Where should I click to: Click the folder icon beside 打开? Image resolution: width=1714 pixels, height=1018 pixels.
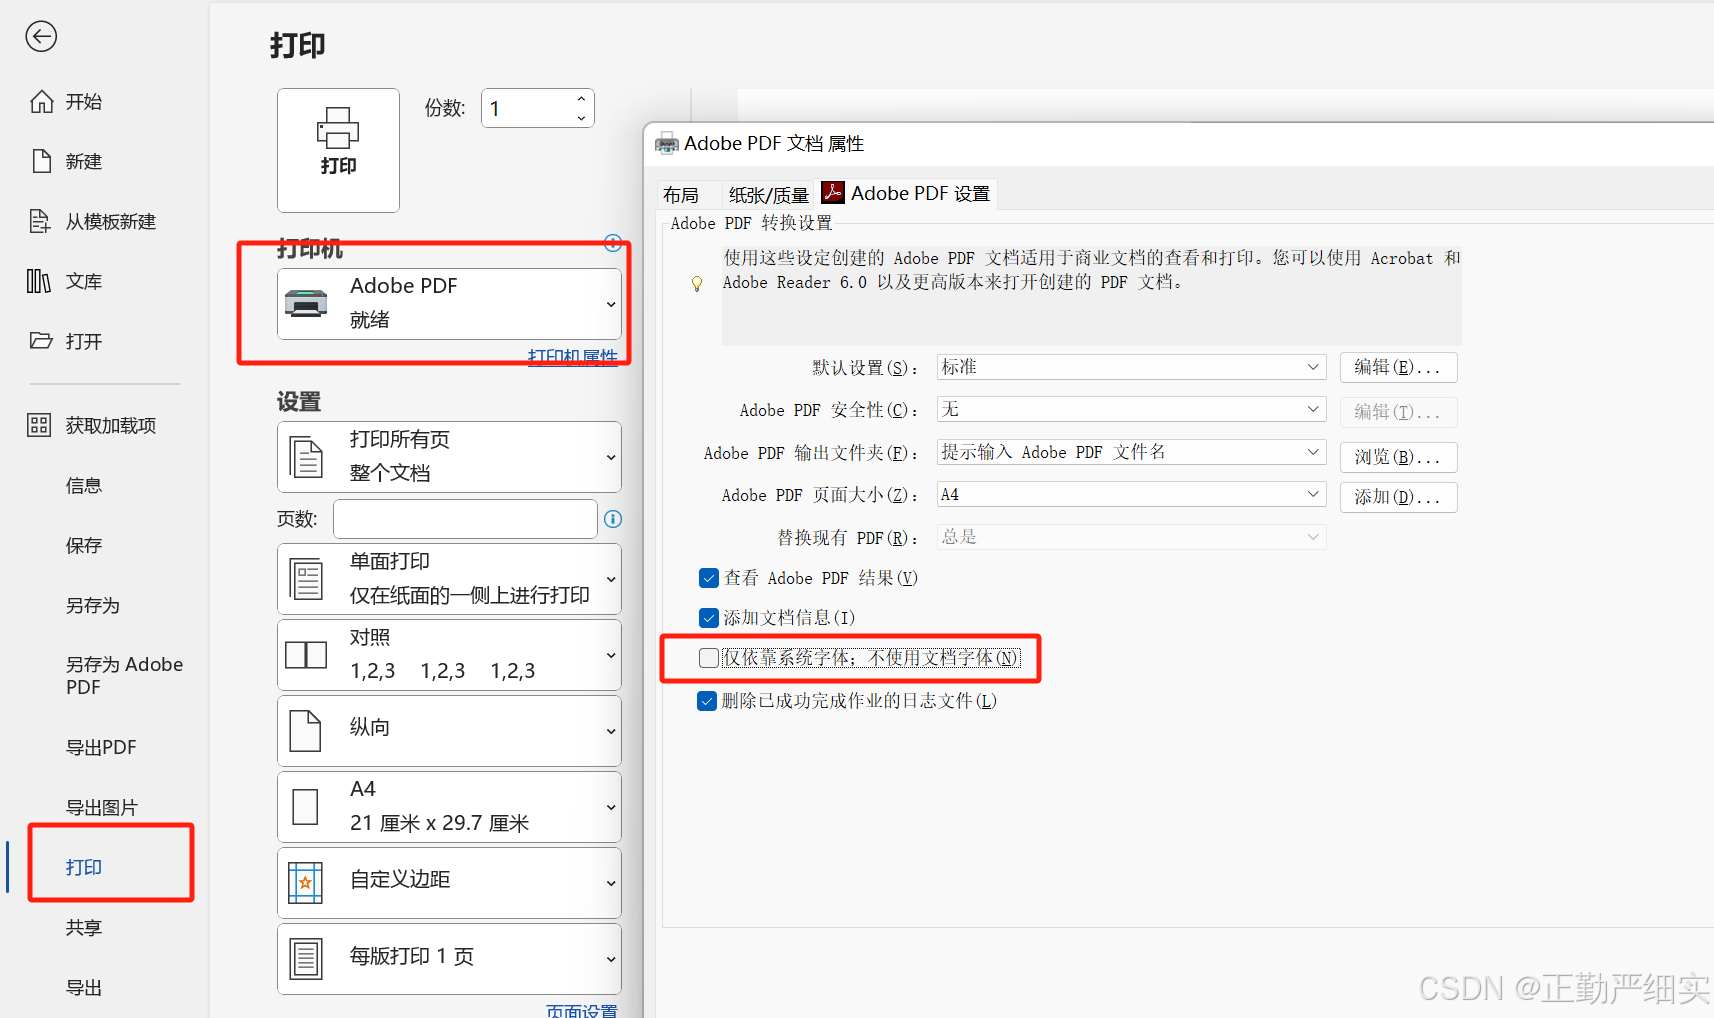click(x=41, y=341)
